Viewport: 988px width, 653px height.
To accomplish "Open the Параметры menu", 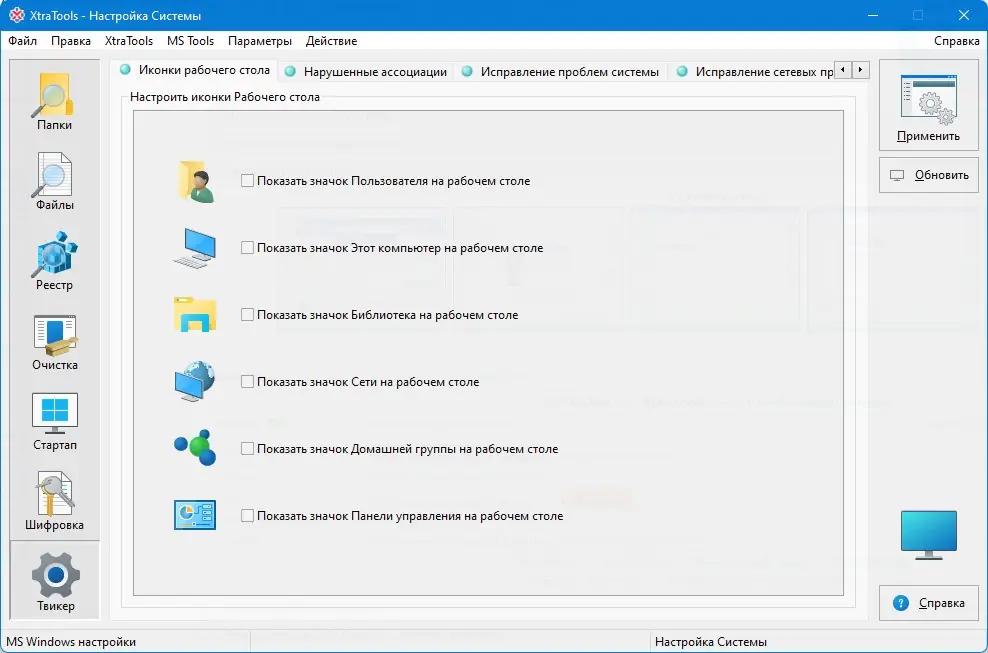I will pyautogui.click(x=260, y=41).
